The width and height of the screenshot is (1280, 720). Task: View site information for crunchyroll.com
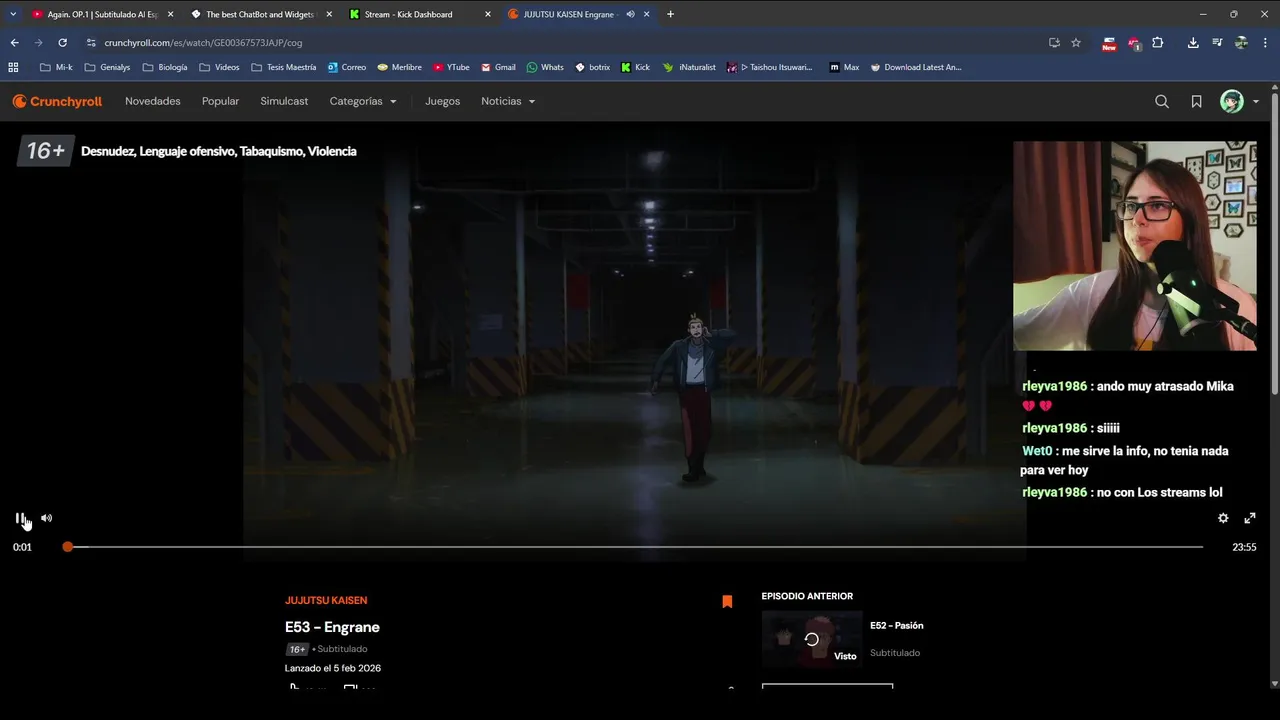point(91,42)
